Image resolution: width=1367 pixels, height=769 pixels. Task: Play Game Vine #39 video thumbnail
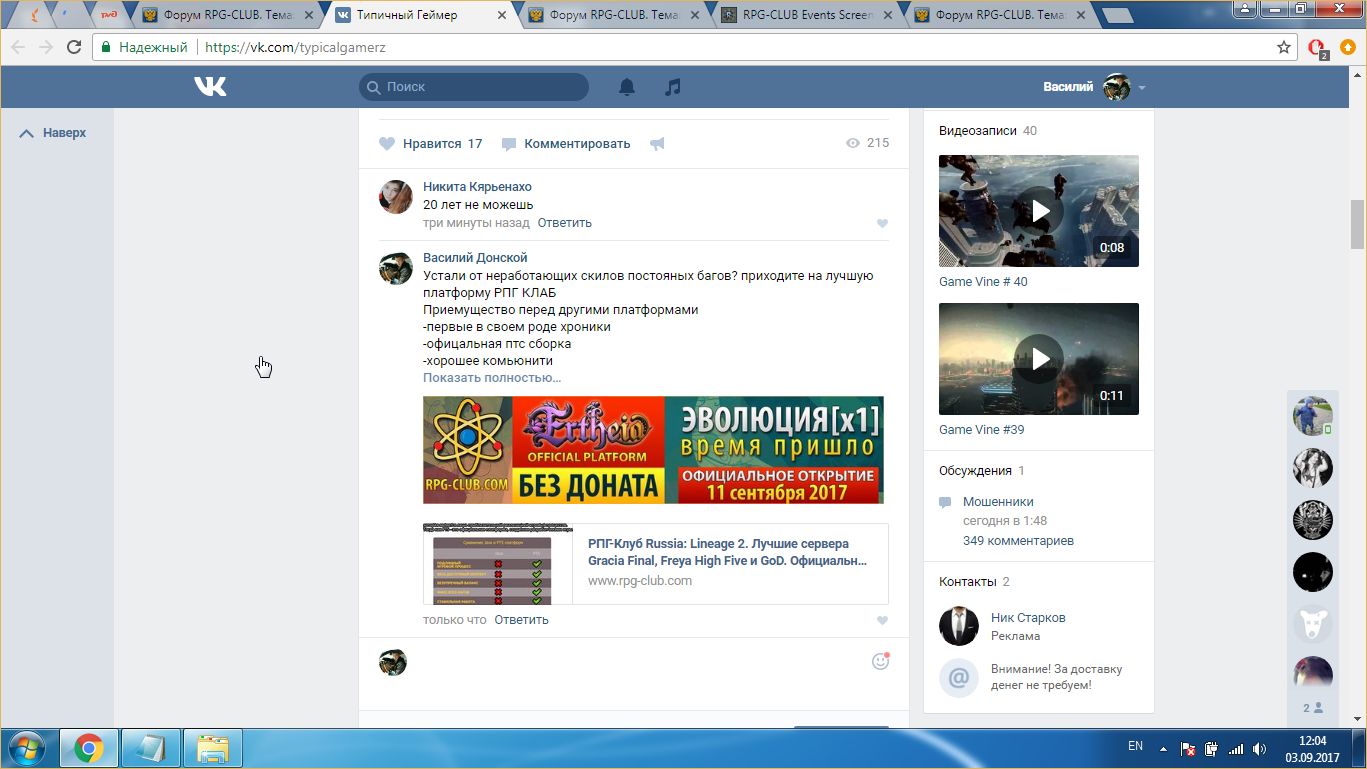click(x=1039, y=359)
